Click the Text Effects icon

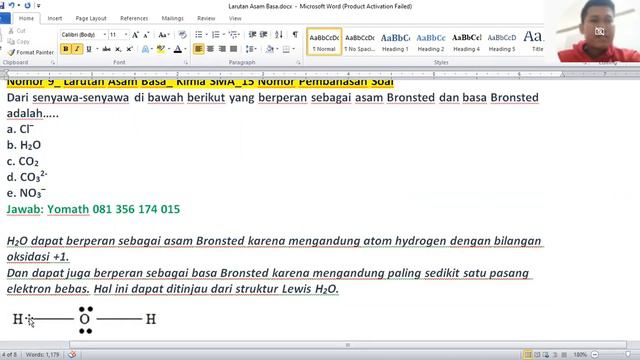point(145,49)
